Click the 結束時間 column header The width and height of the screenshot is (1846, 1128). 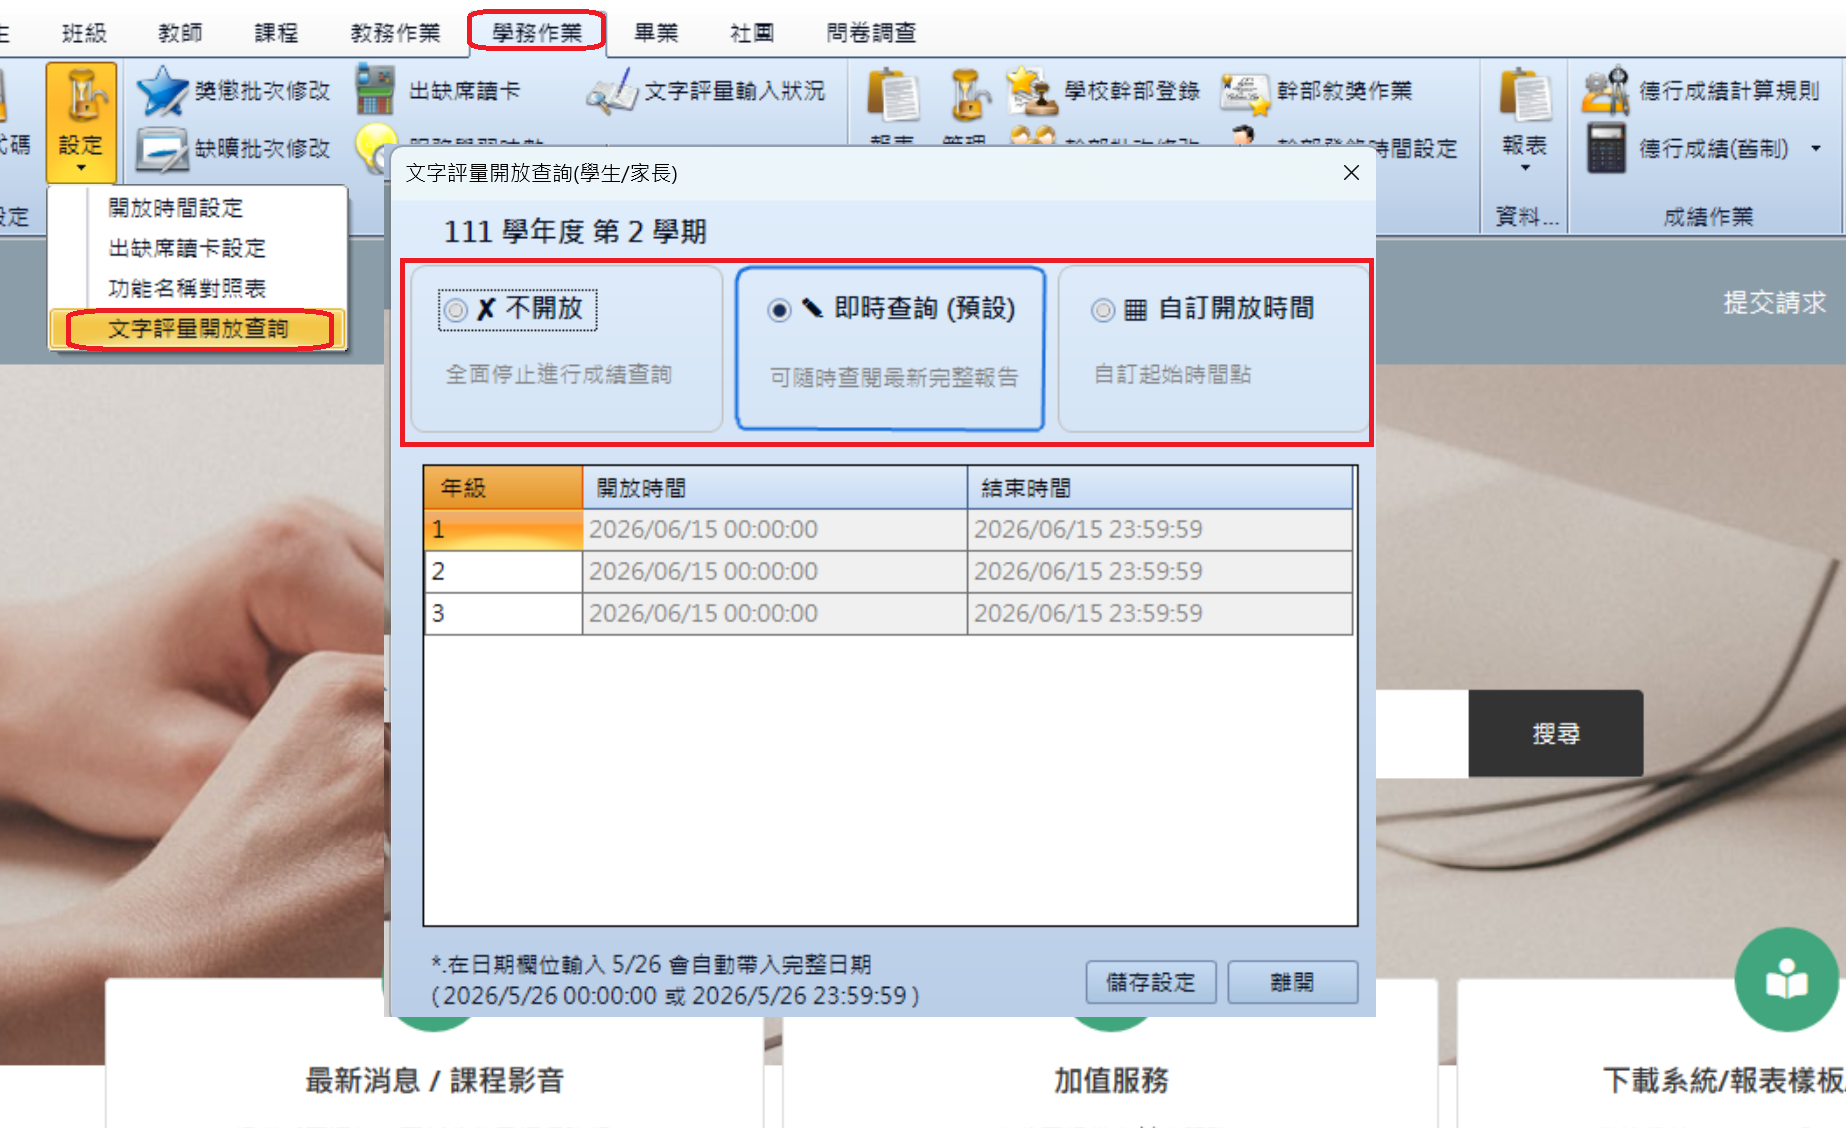pos(1160,488)
